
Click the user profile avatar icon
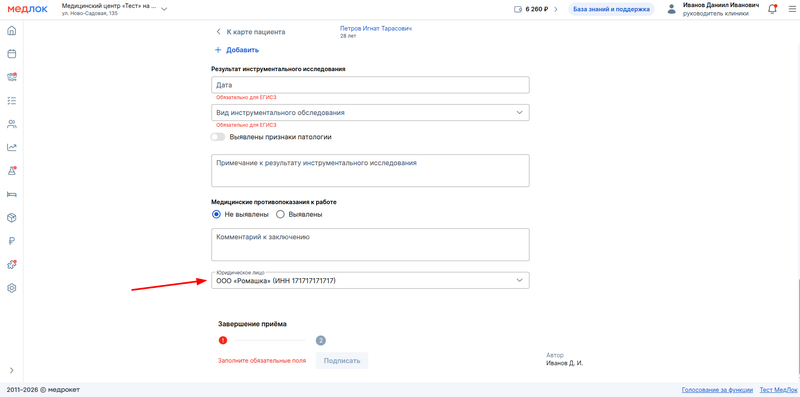671,9
